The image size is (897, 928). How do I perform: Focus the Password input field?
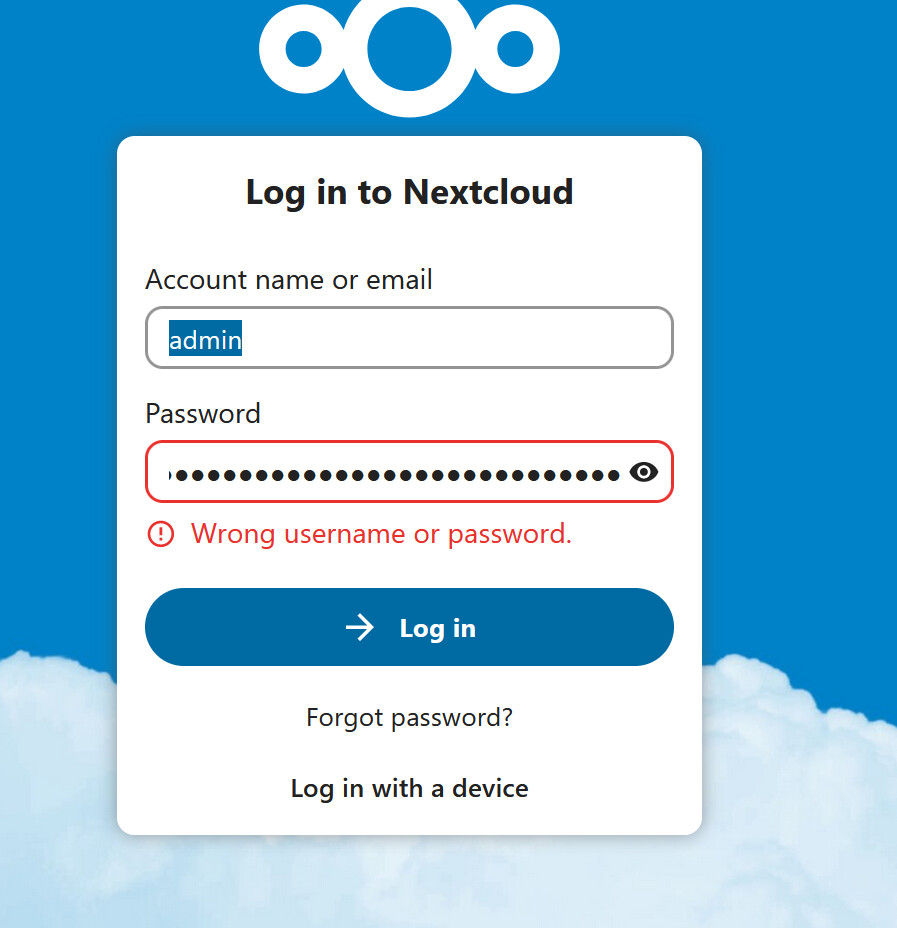[x=409, y=472]
